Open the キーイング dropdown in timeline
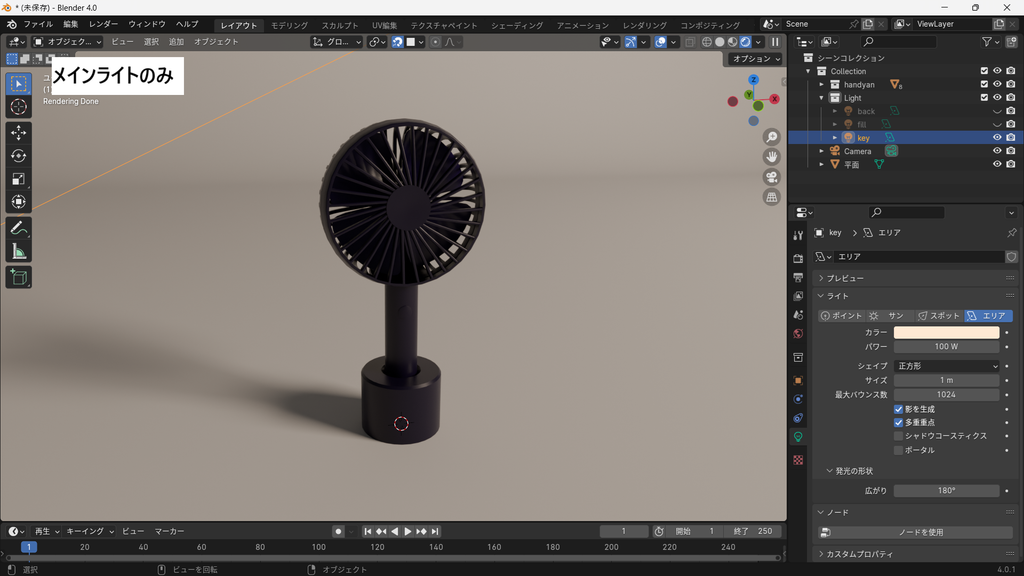Screen dimensions: 1024x576 90,532
